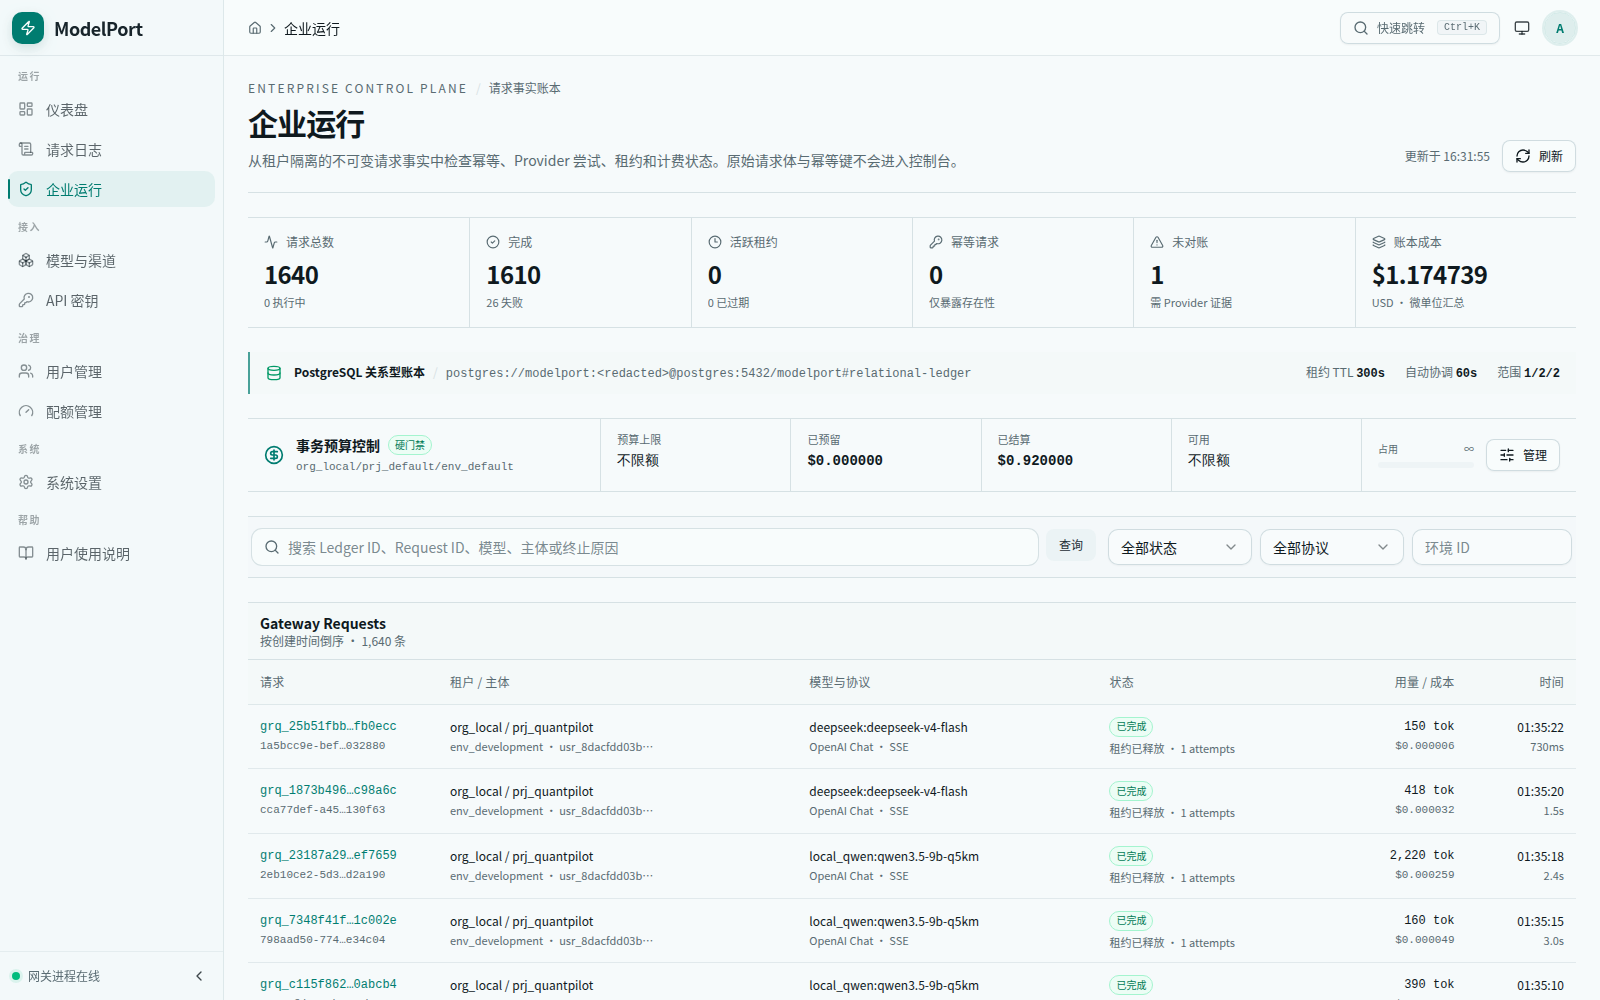
Task: Click the 活跃租约 clock icon
Action: tap(715, 242)
